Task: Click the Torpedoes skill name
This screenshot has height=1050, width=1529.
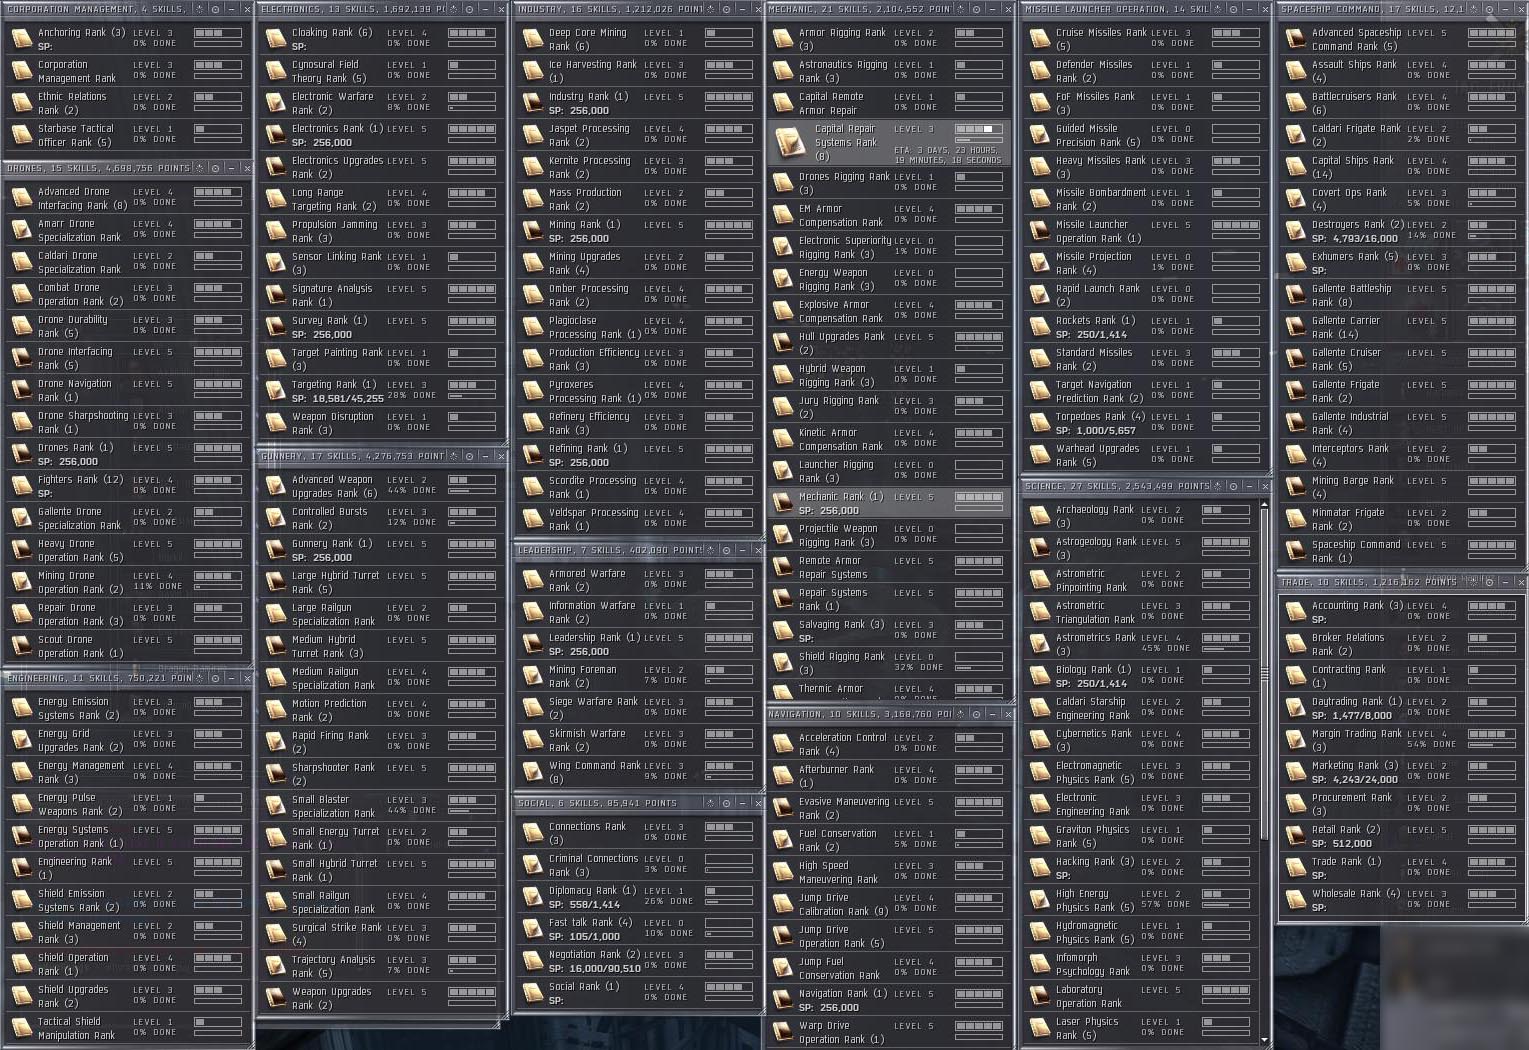Action: click(1100, 416)
